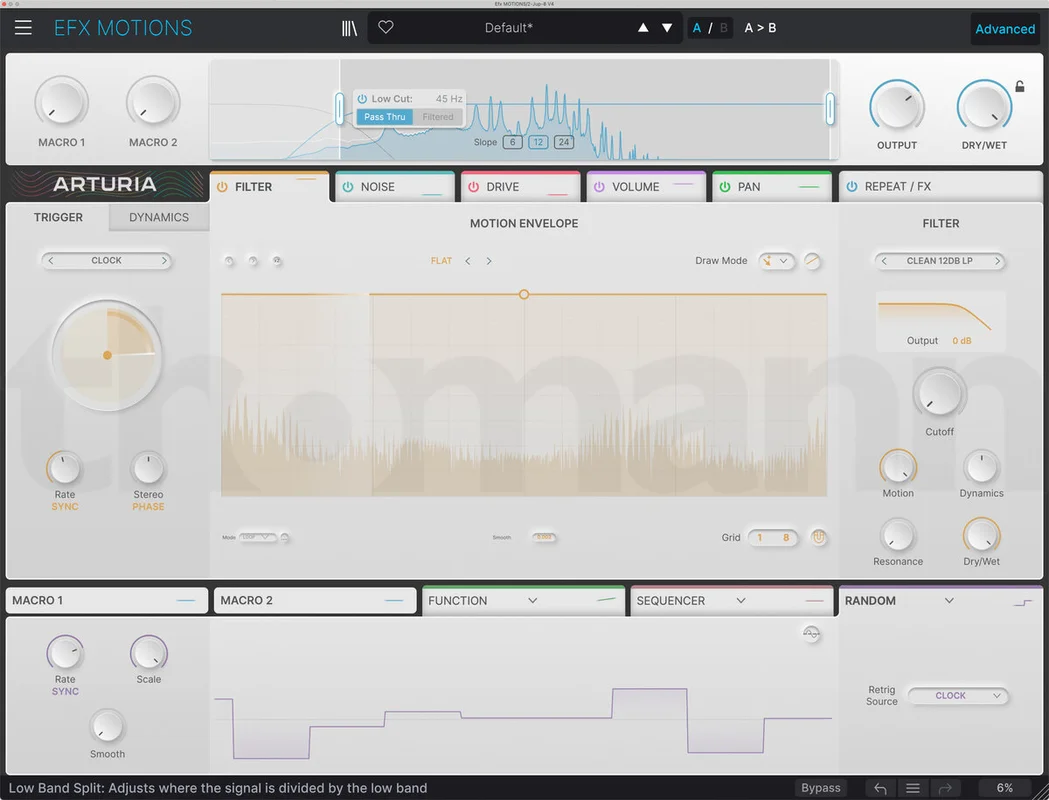
Task: Click the Cutoff knob
Action: [939, 393]
